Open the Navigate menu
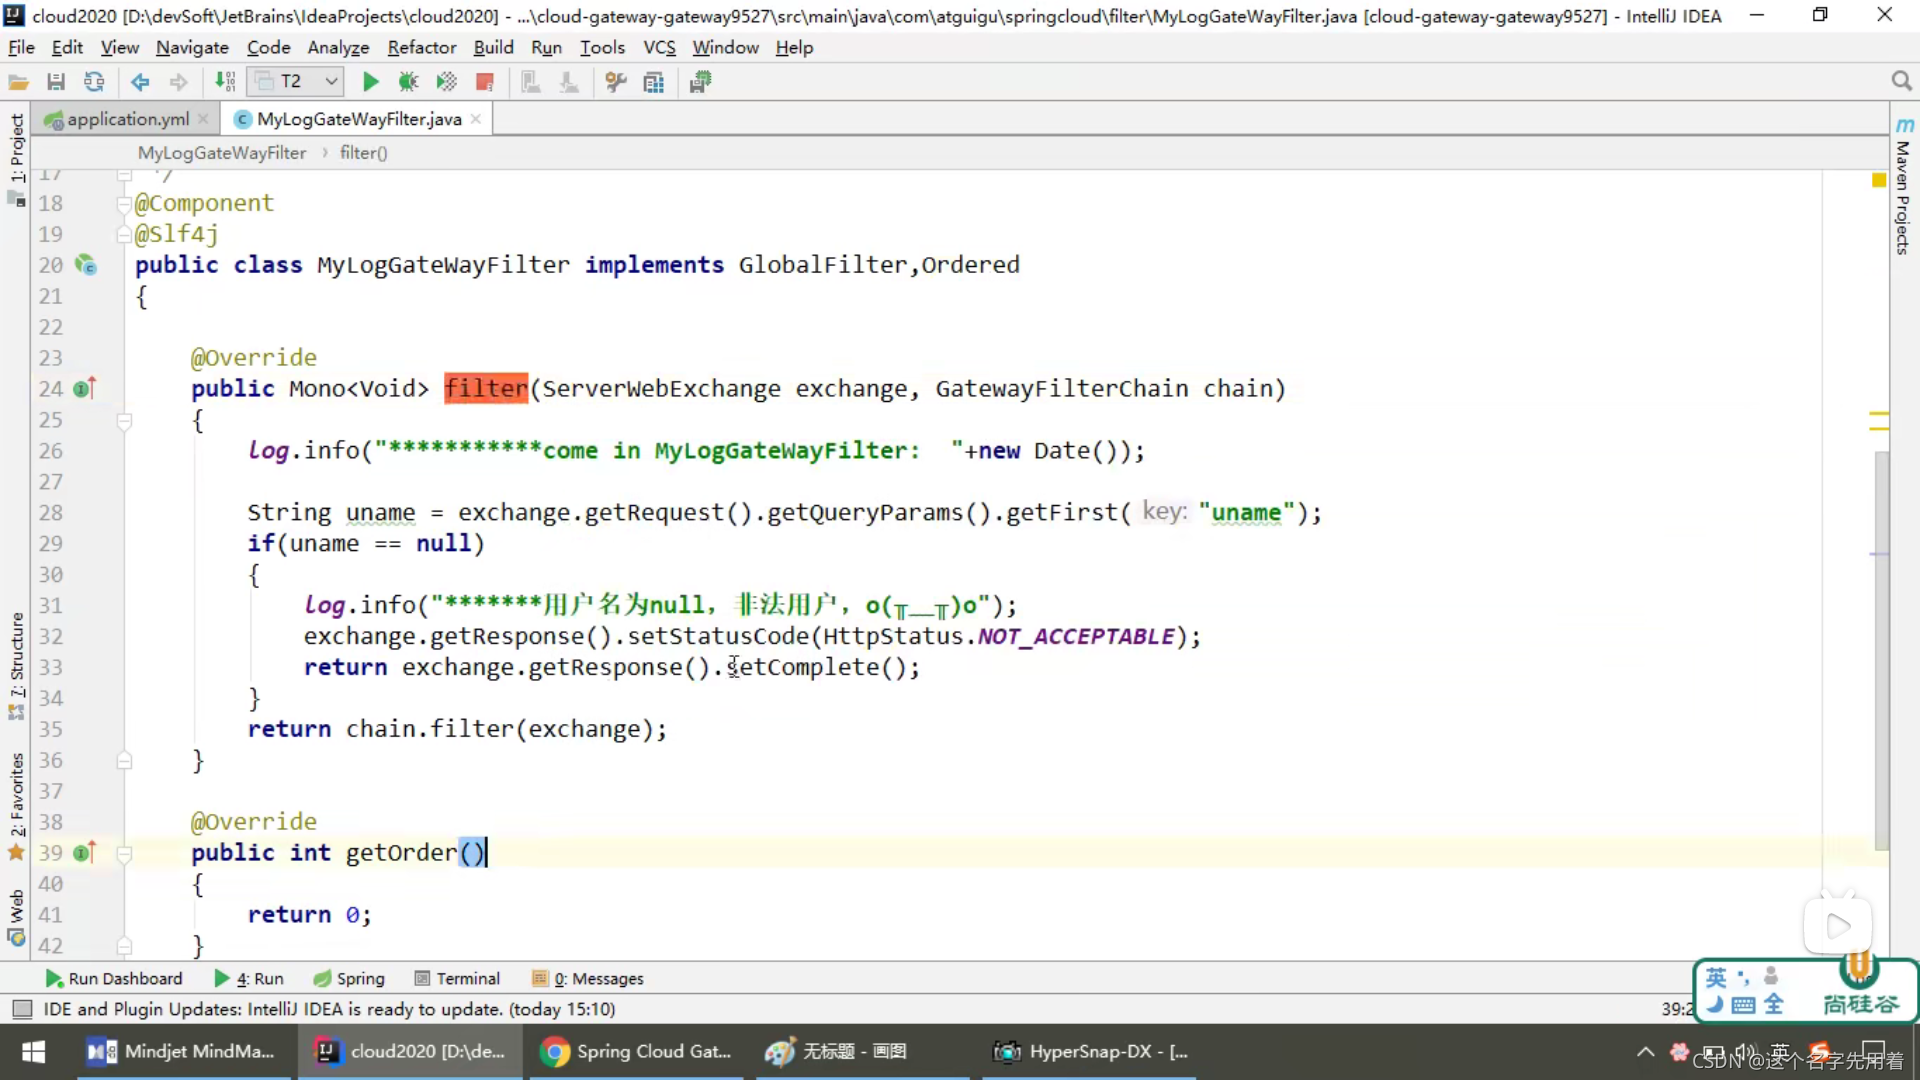Viewport: 1920px width, 1080px height. pyautogui.click(x=192, y=47)
